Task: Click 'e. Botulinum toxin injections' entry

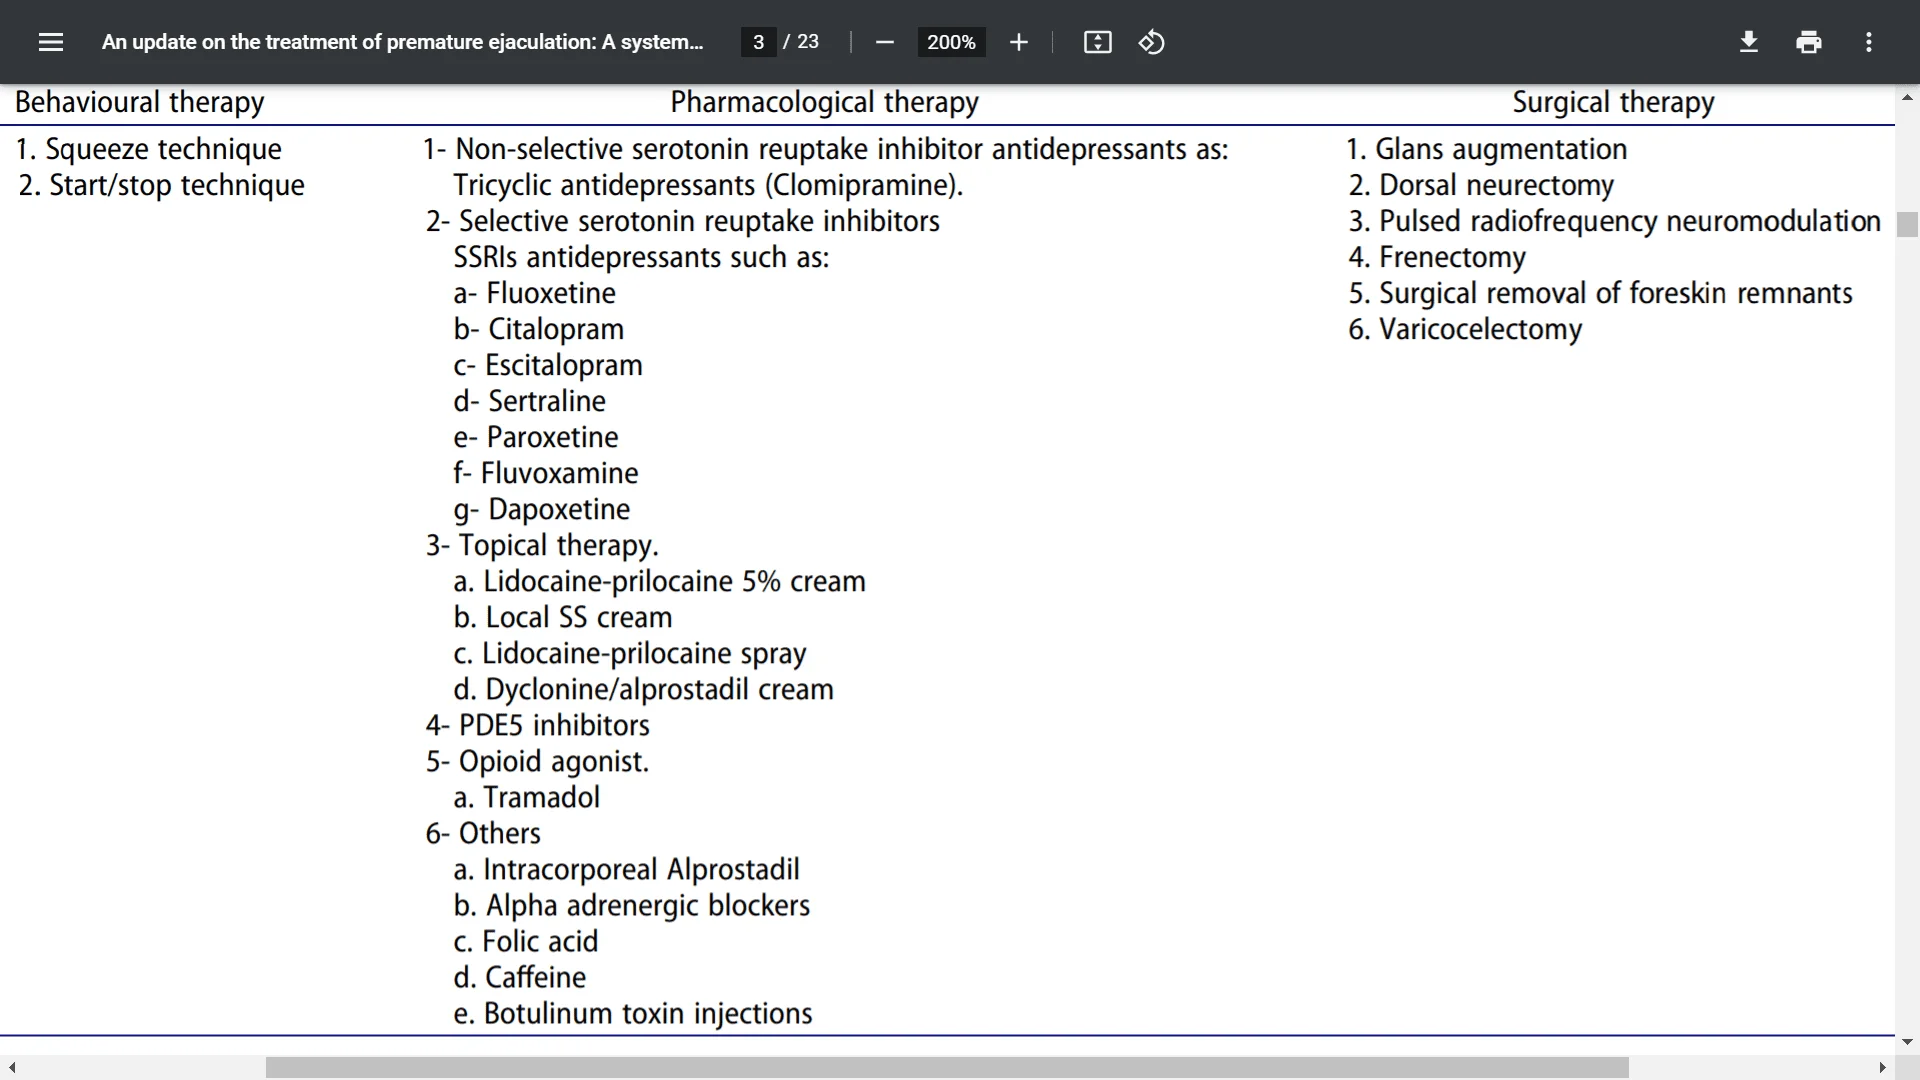Action: pos(632,1013)
